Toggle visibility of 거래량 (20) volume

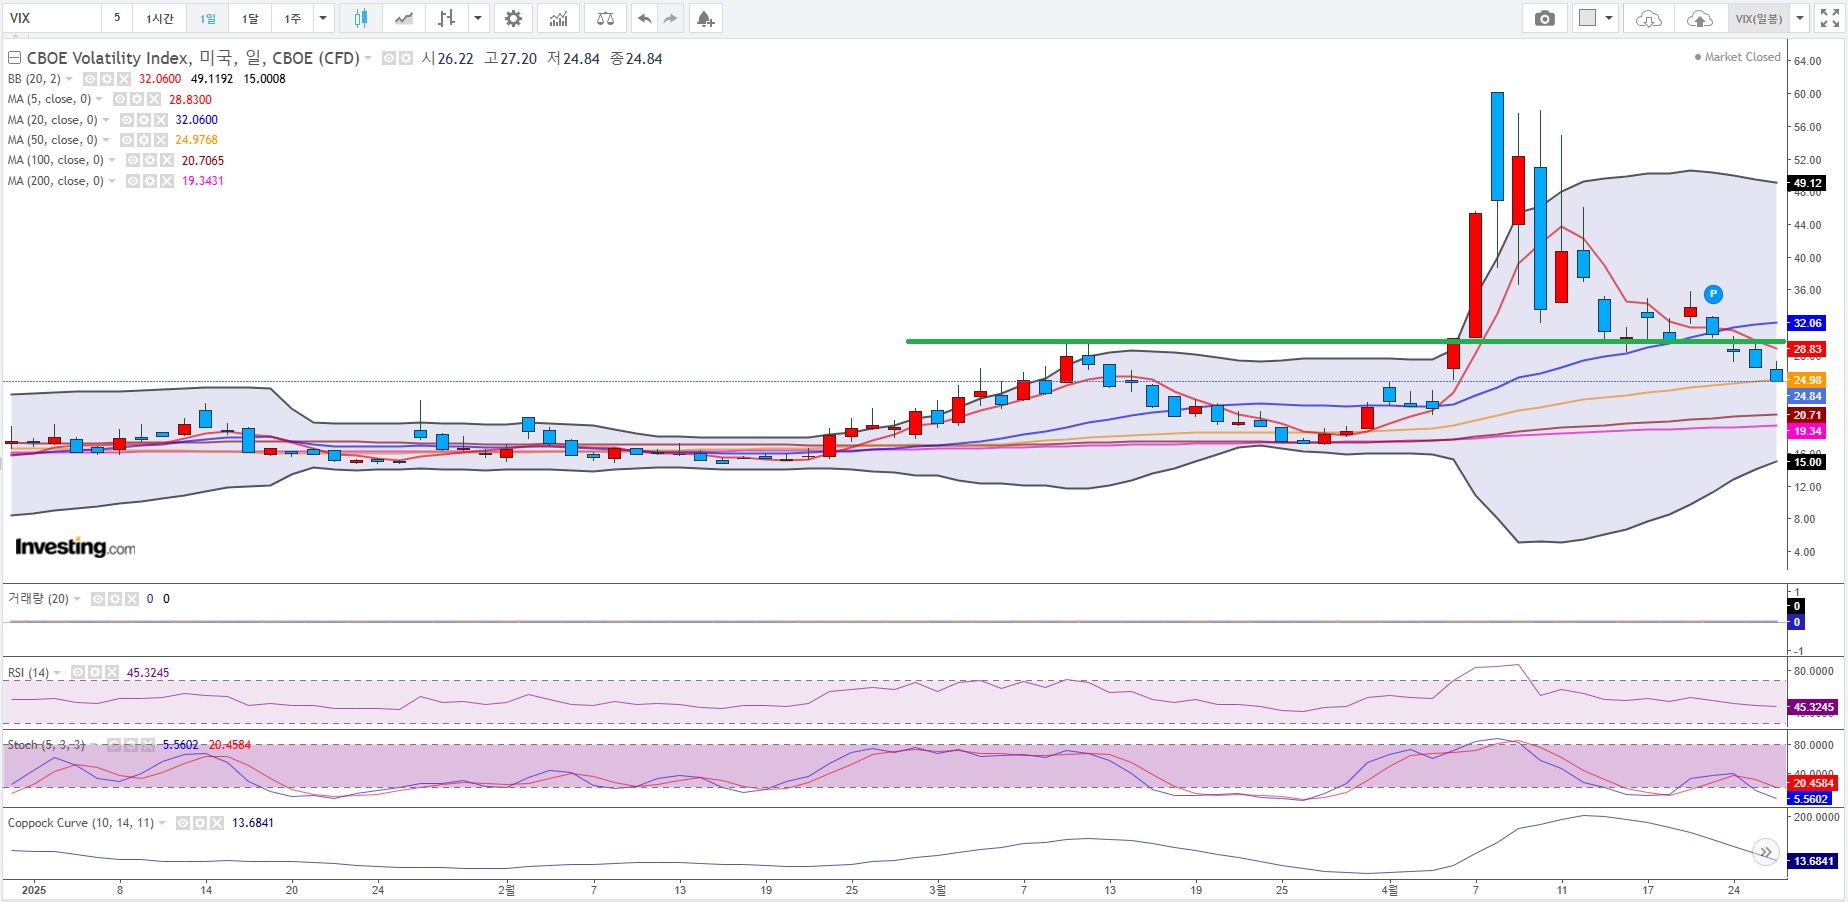click(x=98, y=599)
